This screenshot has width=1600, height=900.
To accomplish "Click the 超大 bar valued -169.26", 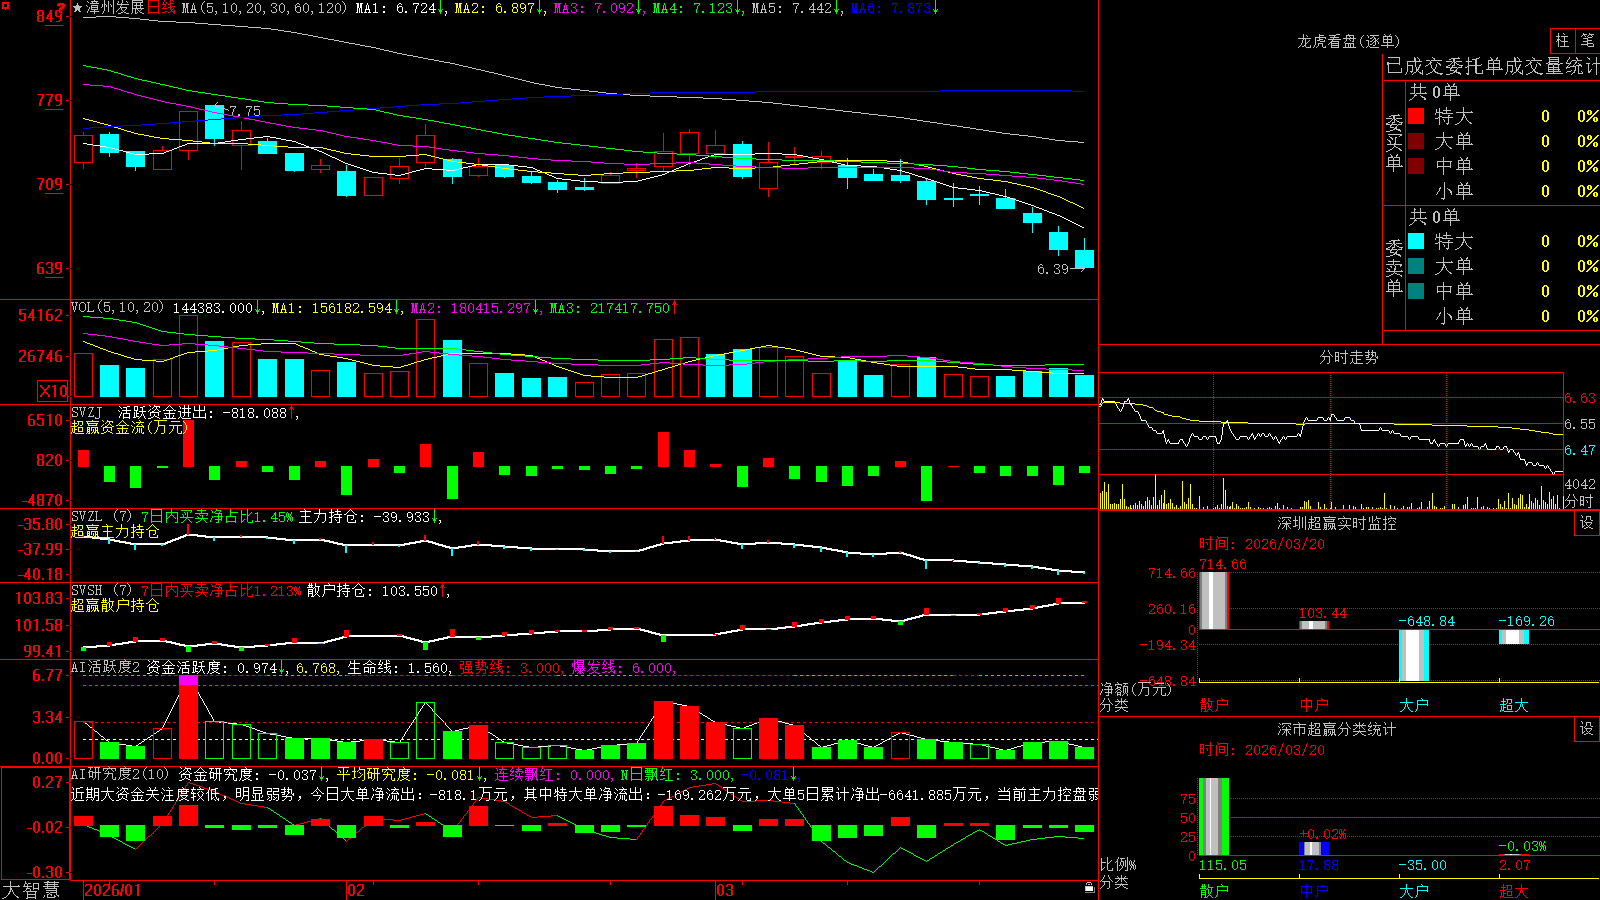I will coord(1514,637).
